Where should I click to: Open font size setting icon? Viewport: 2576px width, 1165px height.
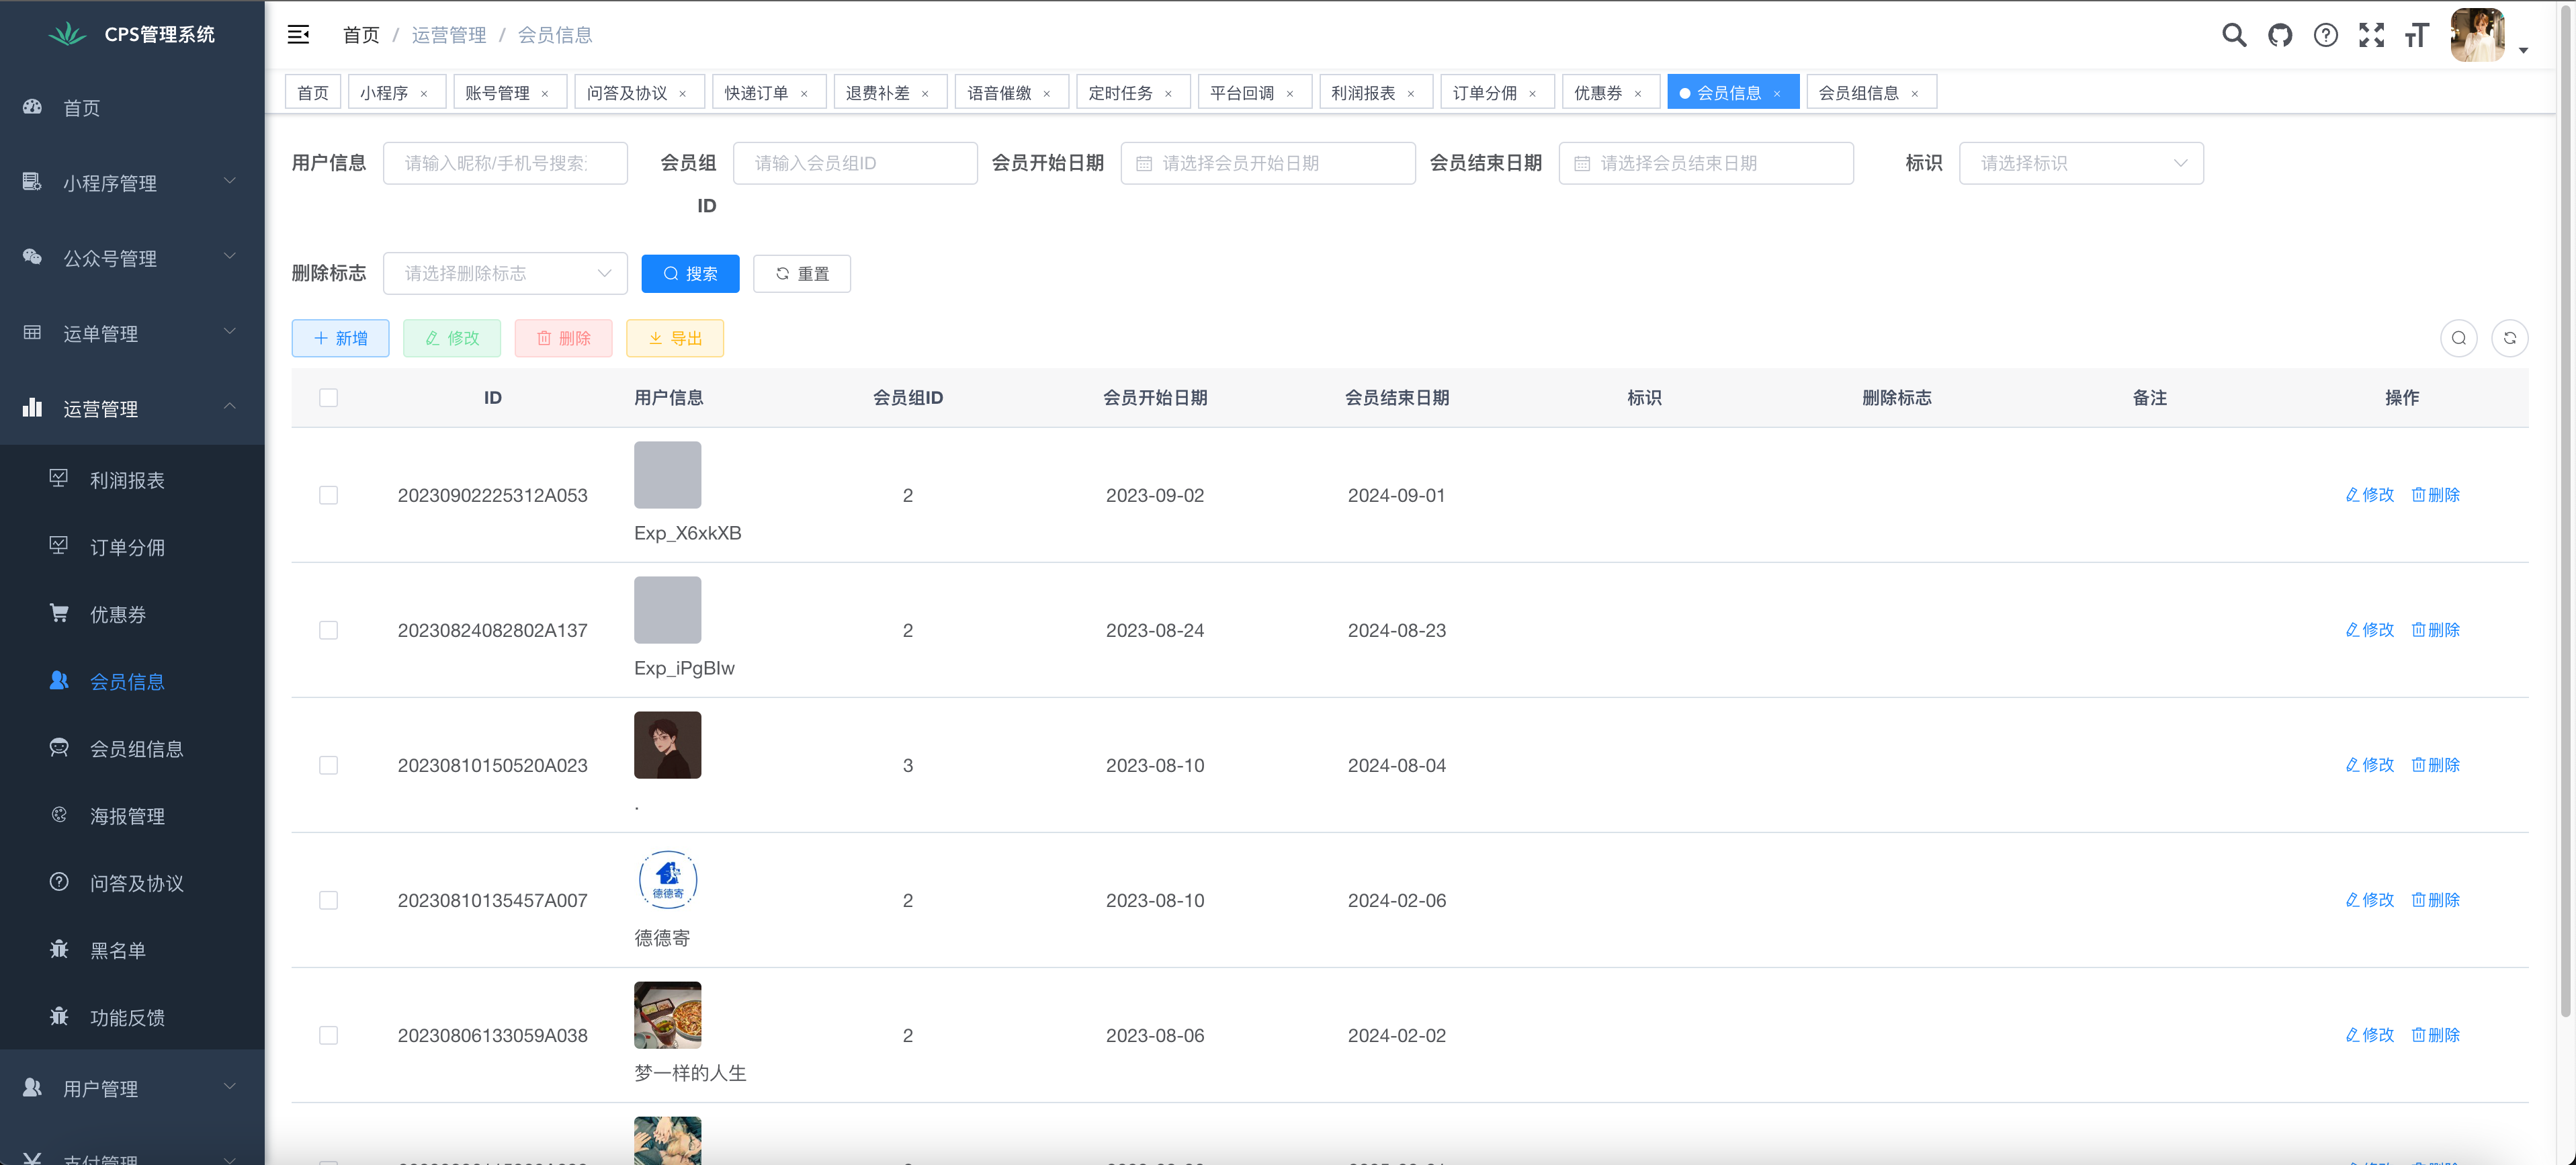tap(2417, 35)
